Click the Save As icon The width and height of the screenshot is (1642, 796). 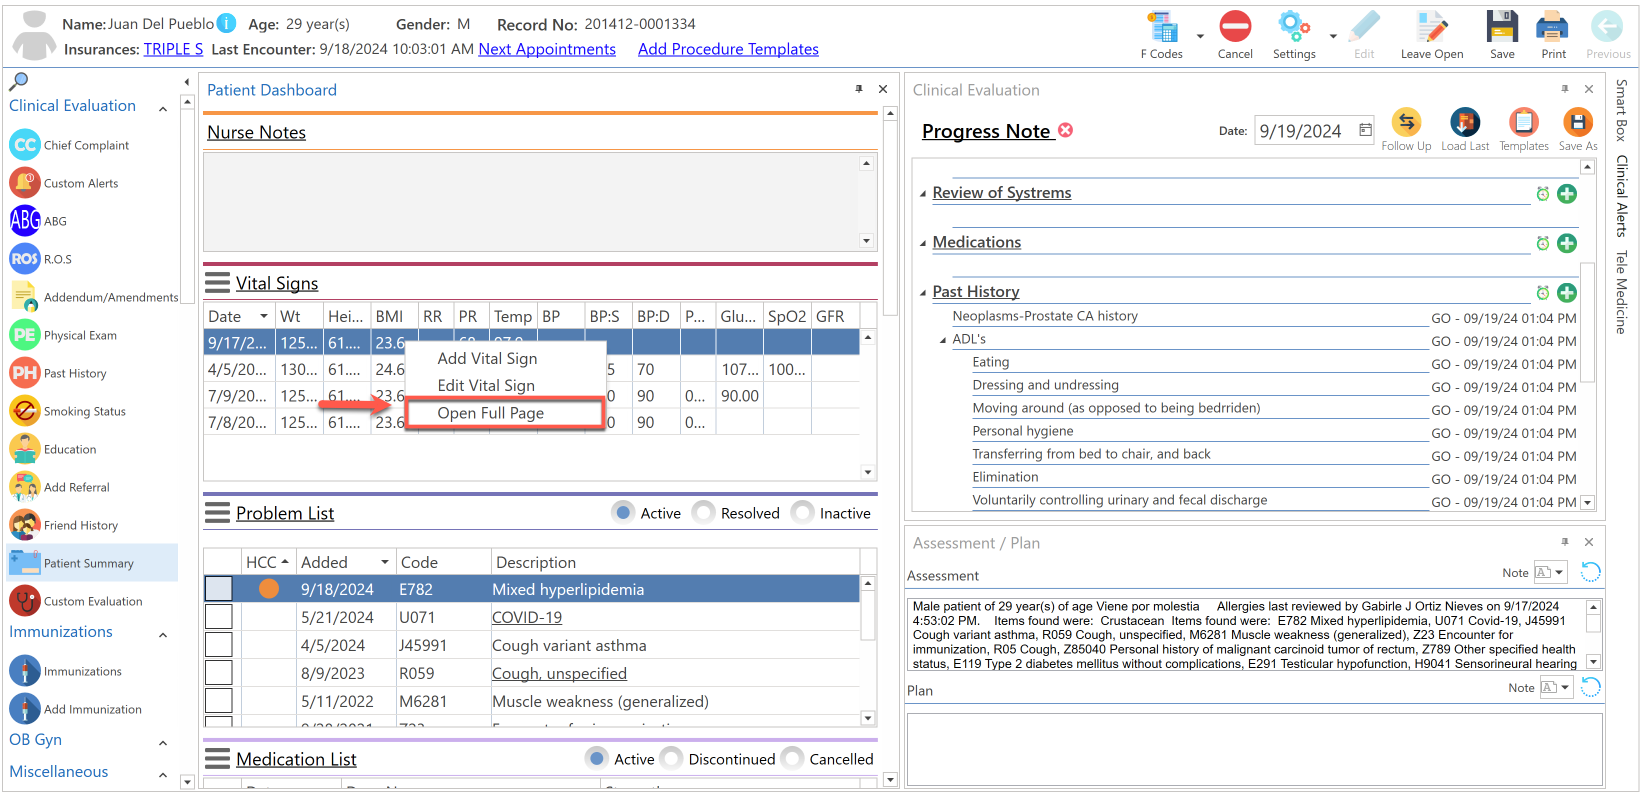(x=1578, y=122)
